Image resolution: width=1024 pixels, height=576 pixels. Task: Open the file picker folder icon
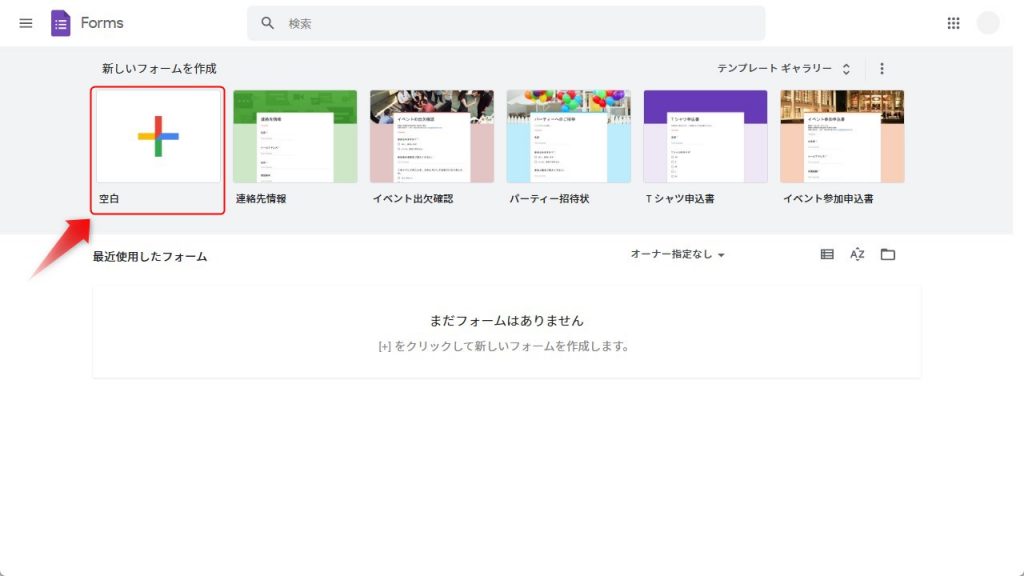[x=888, y=254]
